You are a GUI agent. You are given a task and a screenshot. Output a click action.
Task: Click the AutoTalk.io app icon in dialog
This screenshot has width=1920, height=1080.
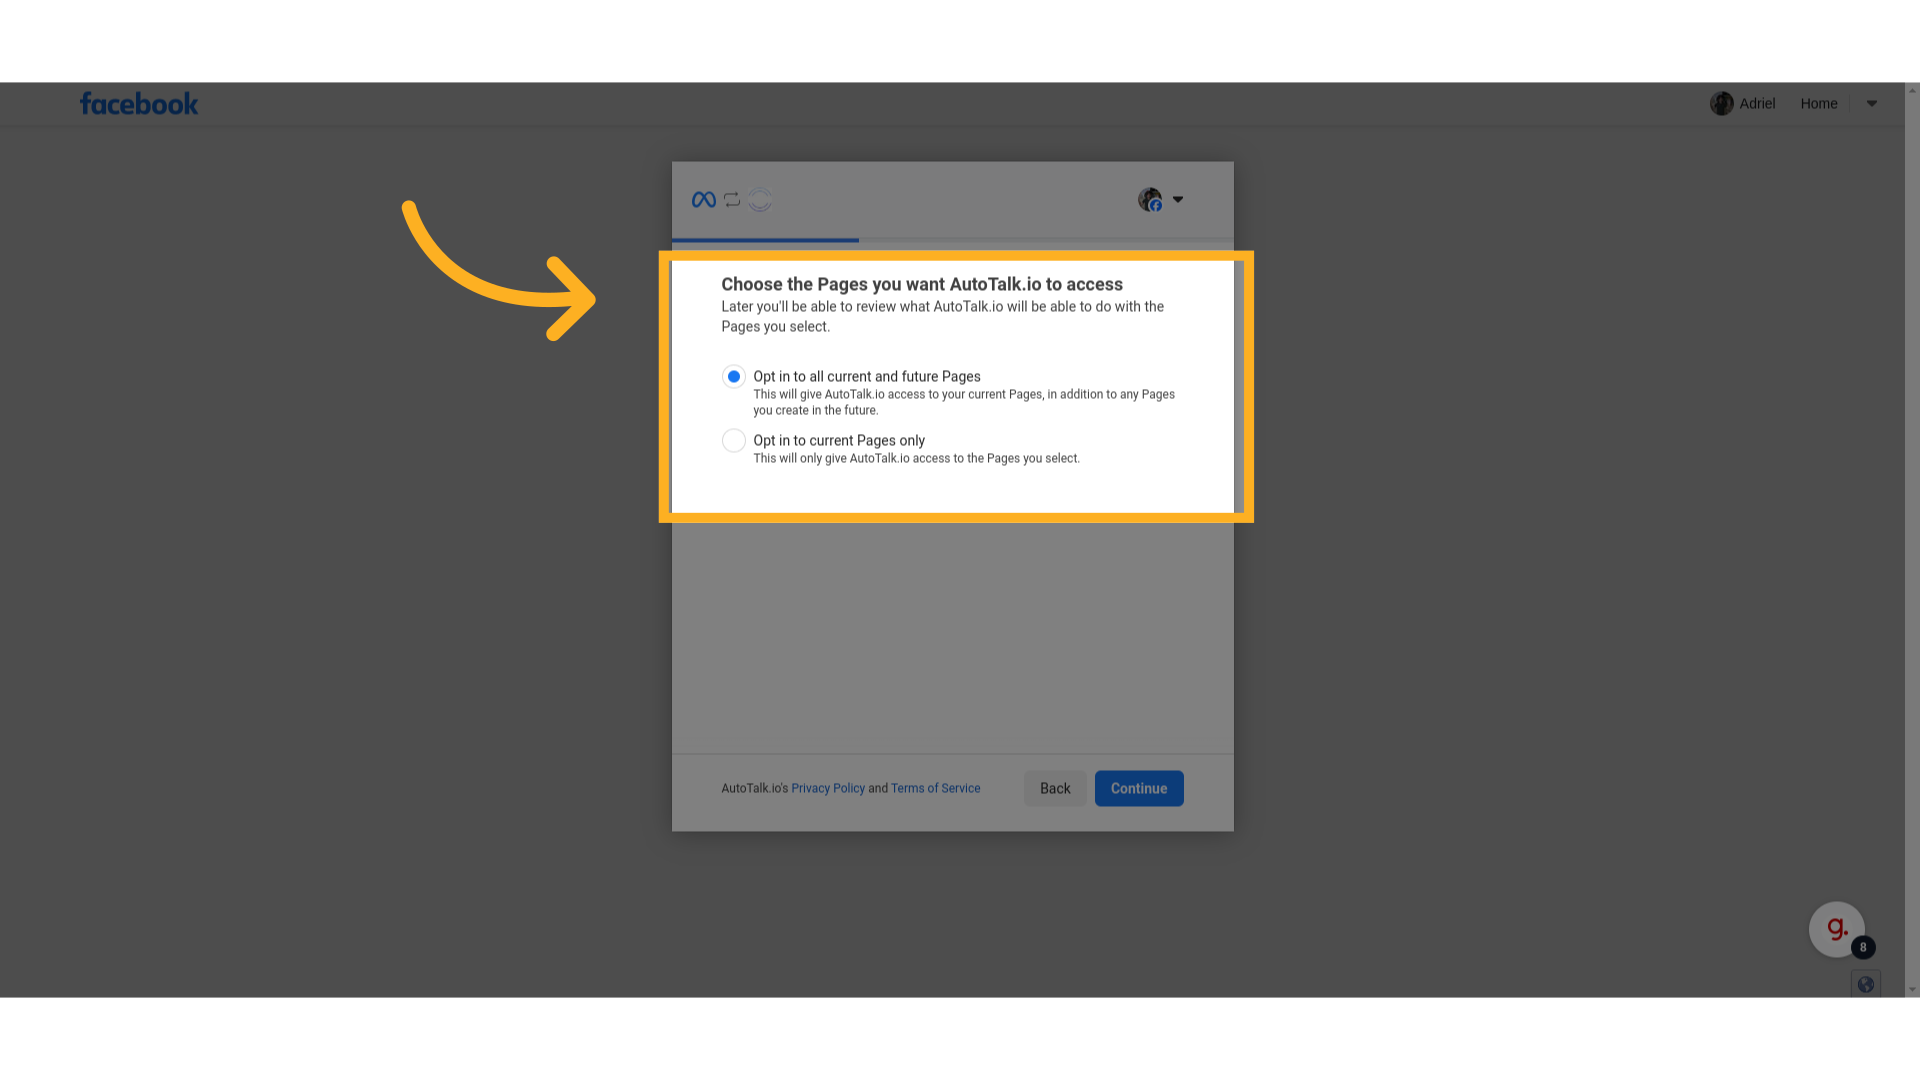click(x=760, y=200)
